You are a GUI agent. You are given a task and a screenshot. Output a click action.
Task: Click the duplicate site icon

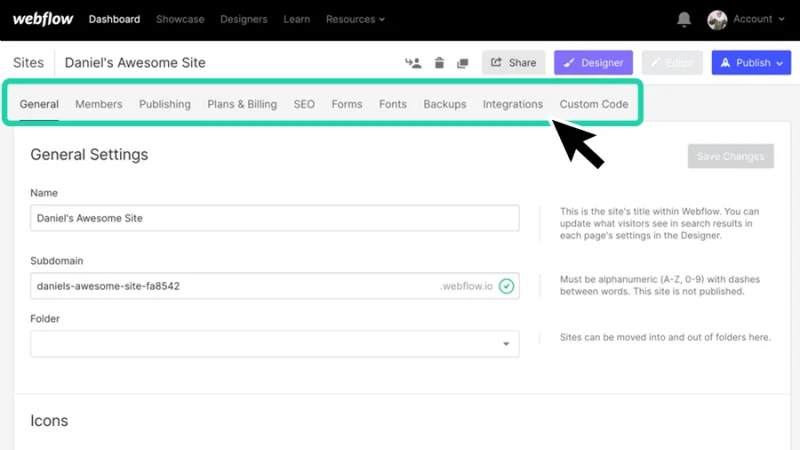(x=463, y=63)
